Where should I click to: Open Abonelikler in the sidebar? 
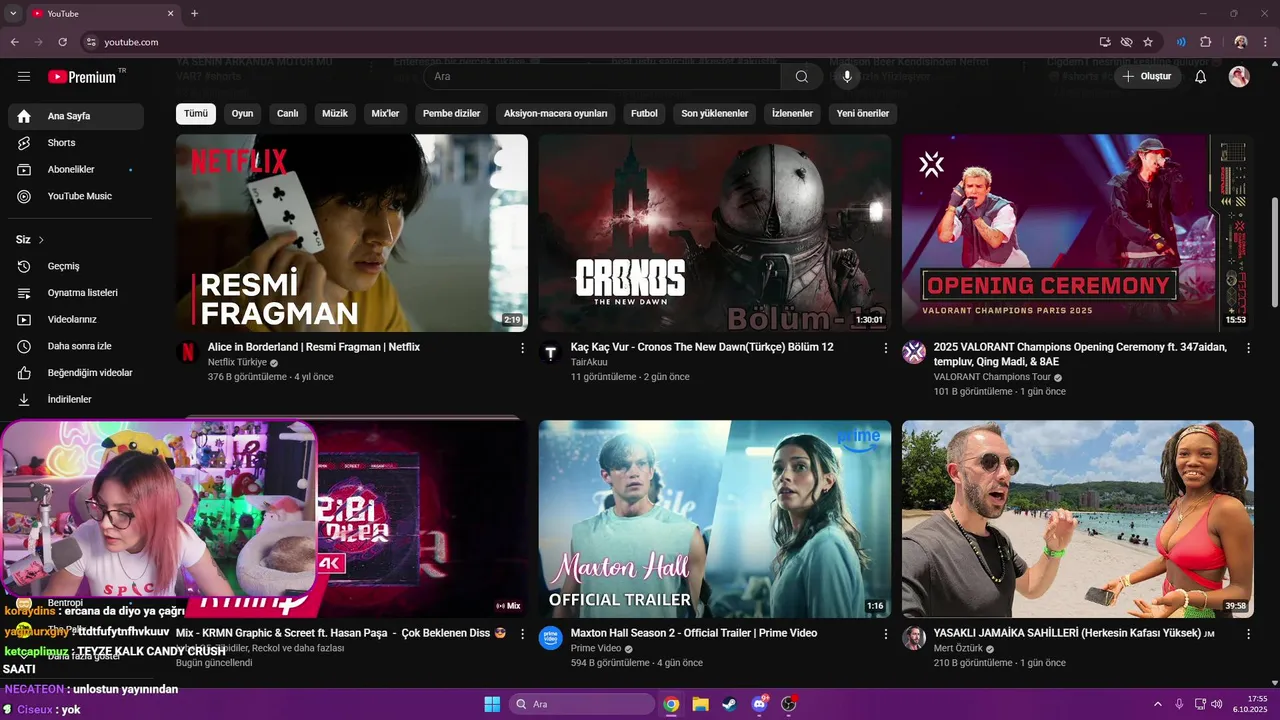[x=76, y=170]
